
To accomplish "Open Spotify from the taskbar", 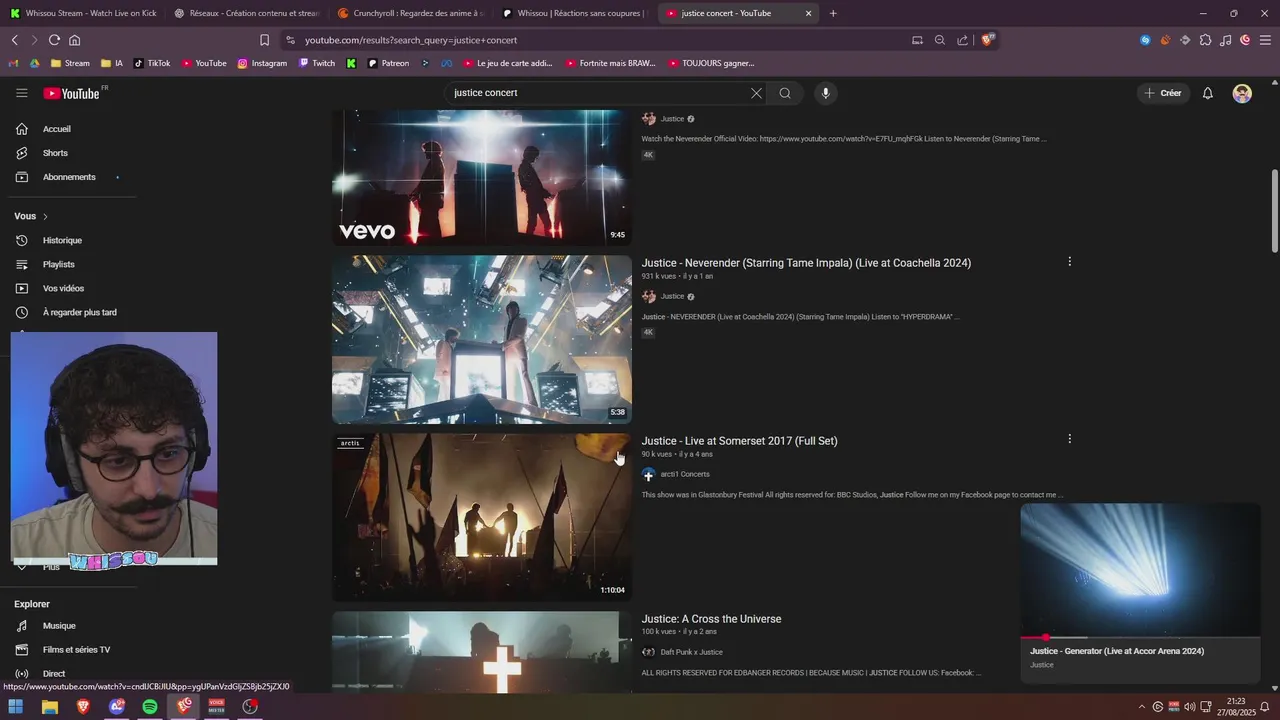I will click(150, 706).
